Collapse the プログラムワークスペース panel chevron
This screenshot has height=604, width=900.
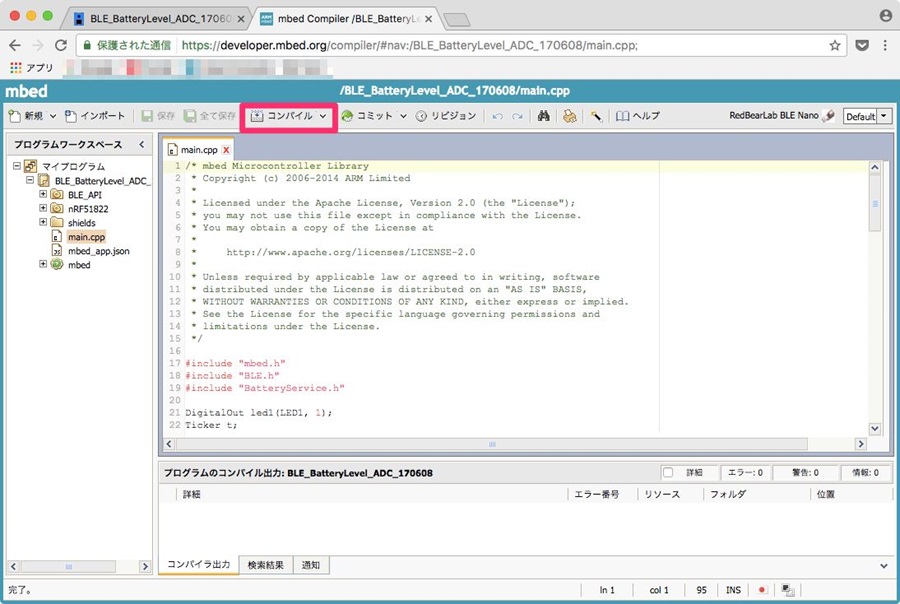[142, 144]
